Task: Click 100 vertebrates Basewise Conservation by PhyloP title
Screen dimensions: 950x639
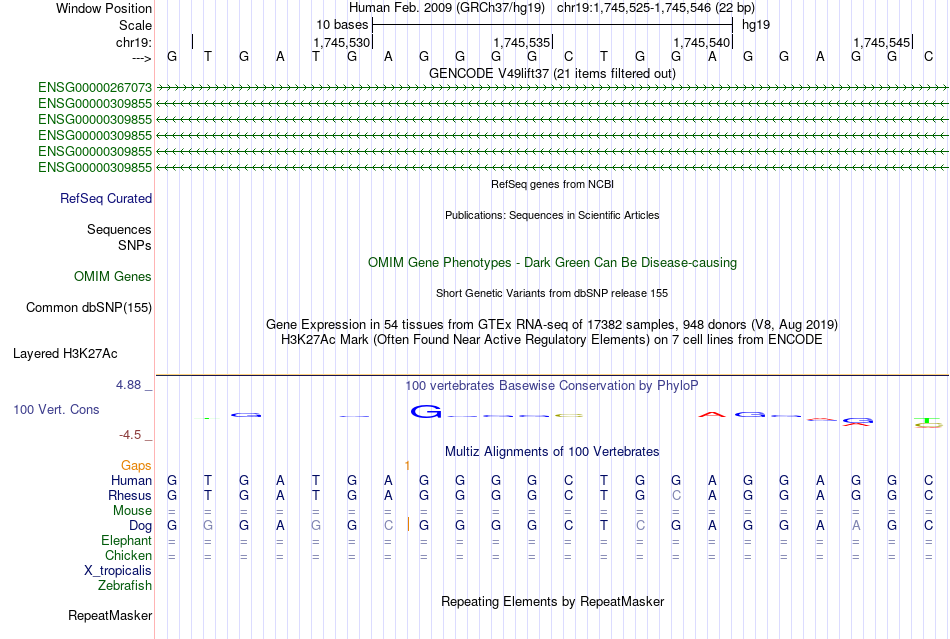Action: click(x=552, y=386)
